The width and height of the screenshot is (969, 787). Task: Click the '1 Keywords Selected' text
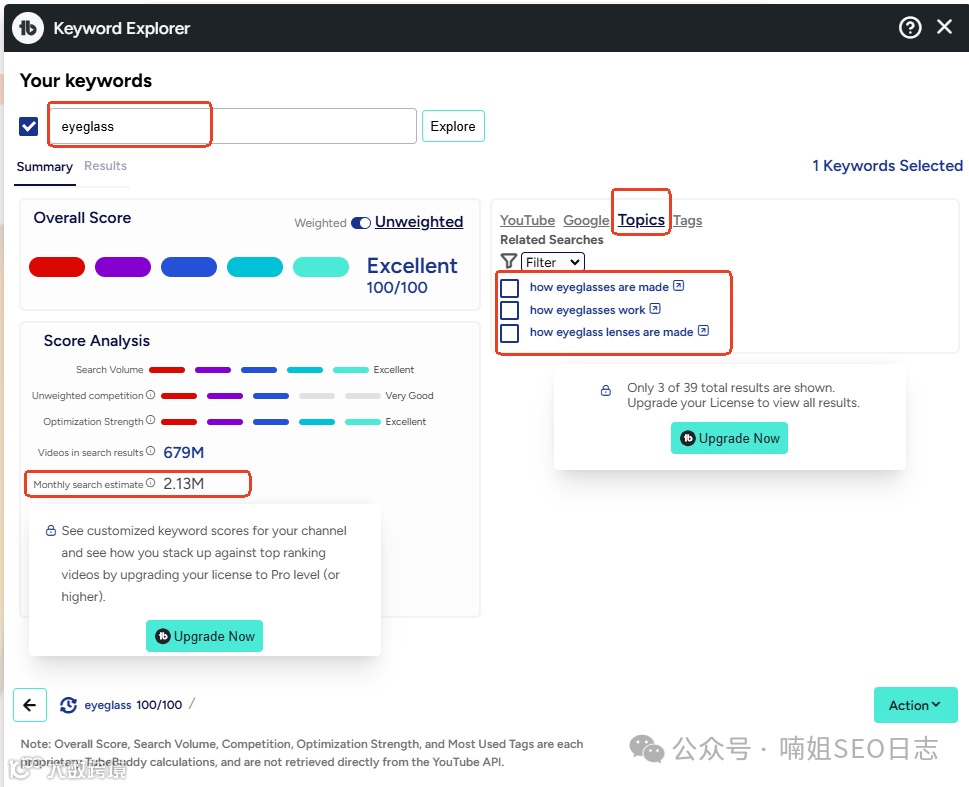pyautogui.click(x=887, y=166)
